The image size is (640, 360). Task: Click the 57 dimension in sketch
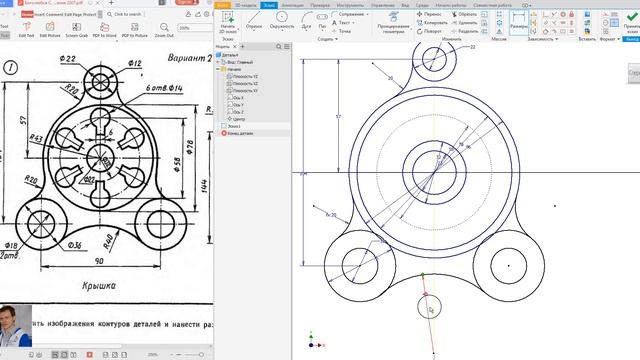tap(338, 117)
